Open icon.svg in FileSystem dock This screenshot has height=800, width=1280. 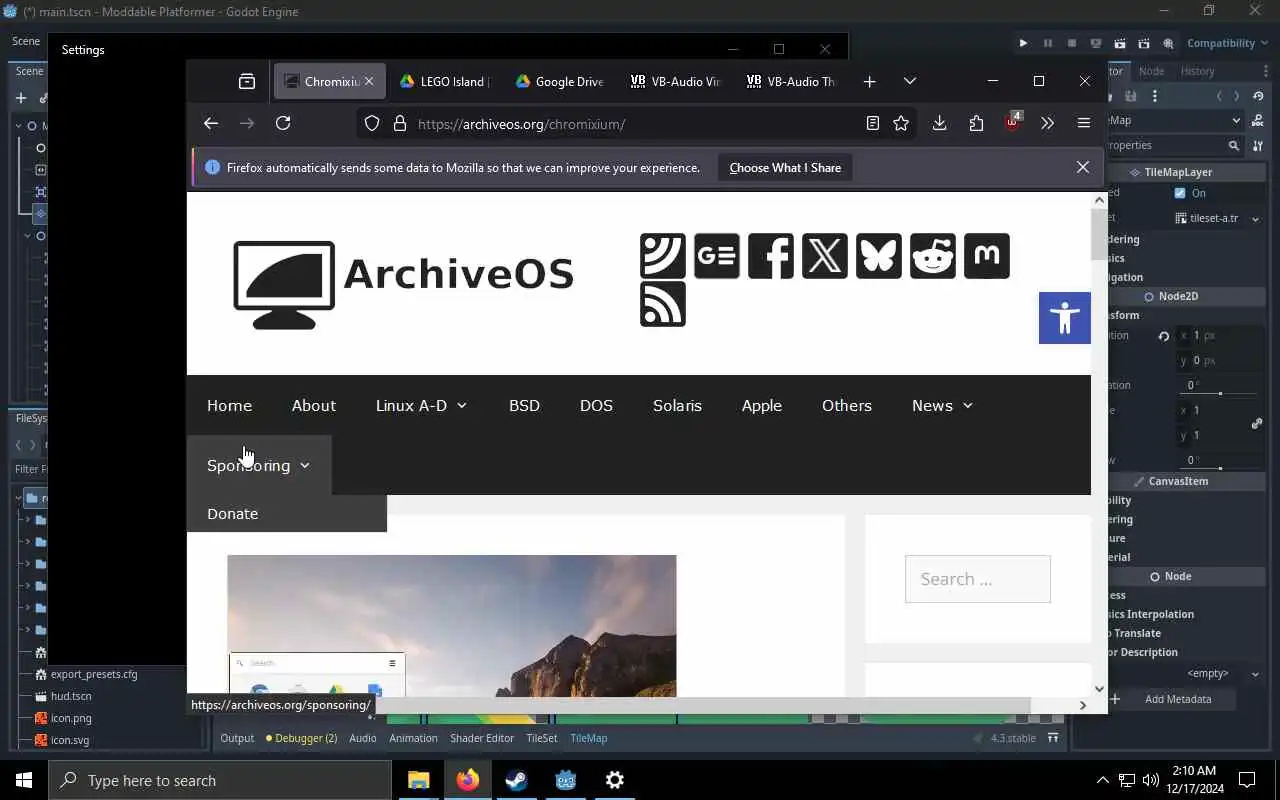(x=70, y=740)
